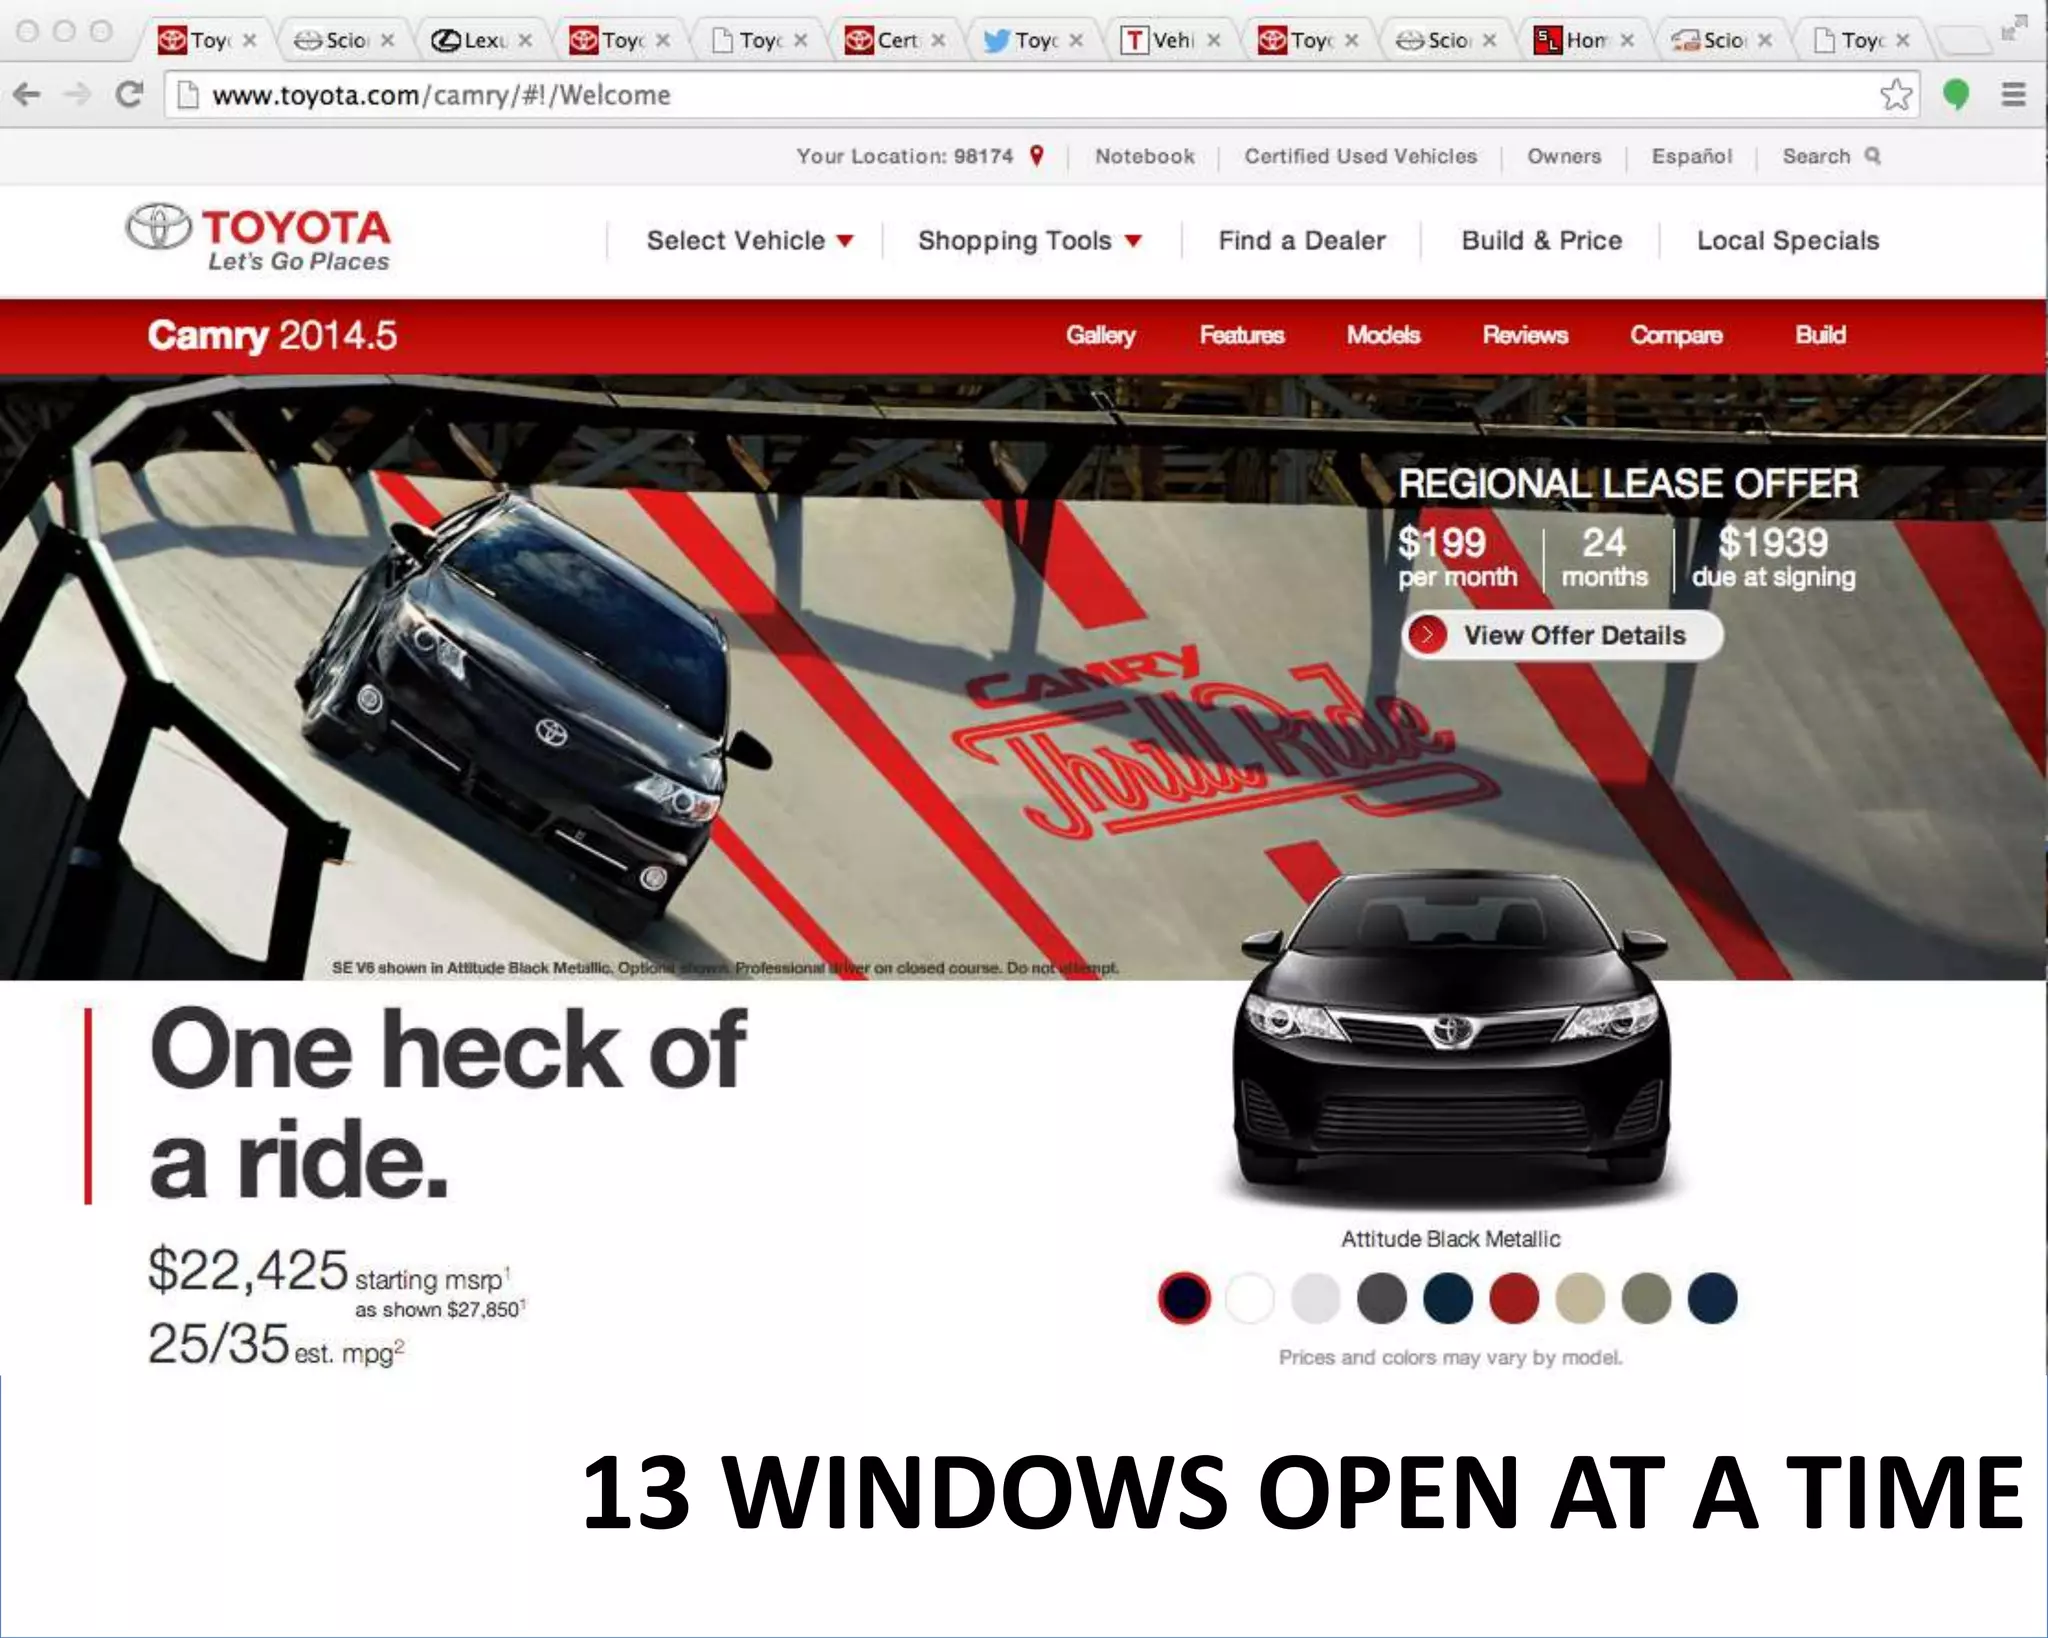Viewport: 2048px width, 1638px height.
Task: Select the olive green color swatch
Action: pyautogui.click(x=1646, y=1298)
